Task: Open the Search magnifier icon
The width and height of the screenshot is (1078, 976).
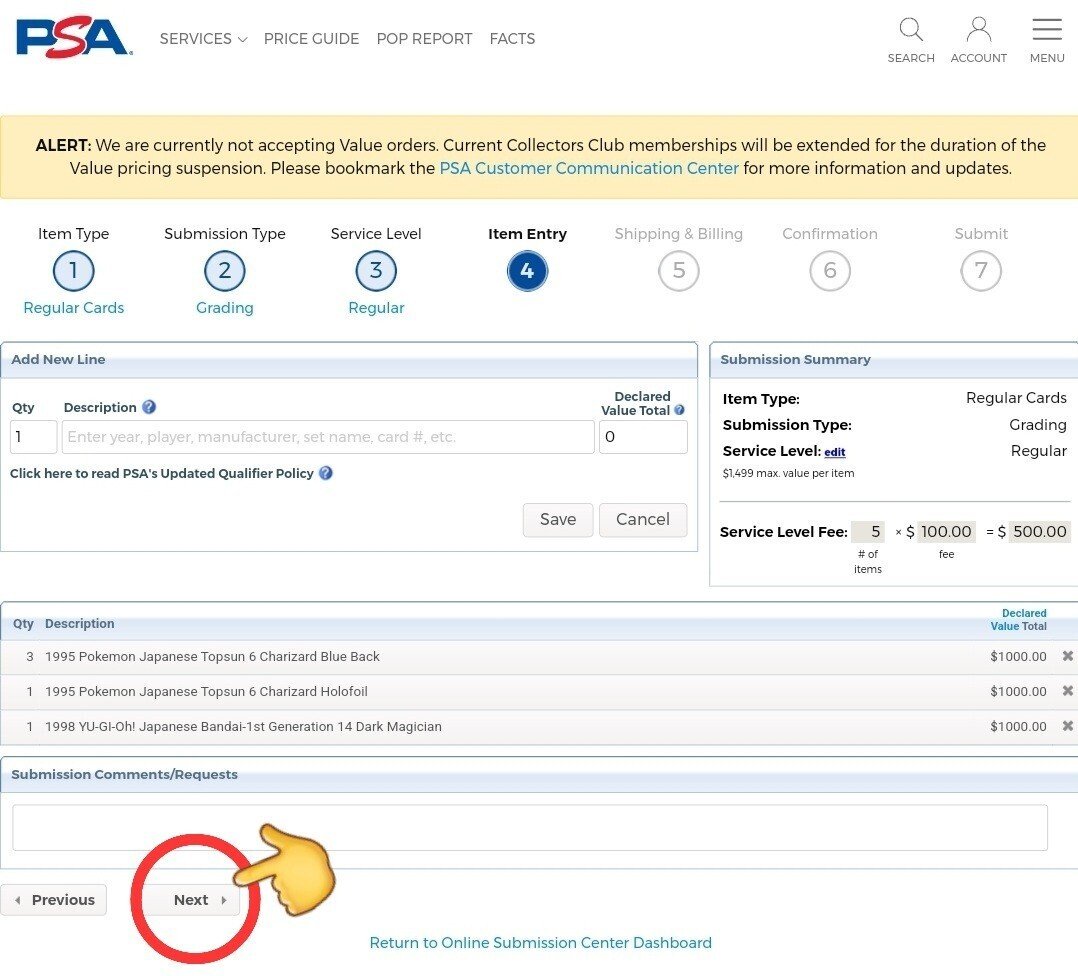Action: coord(911,30)
